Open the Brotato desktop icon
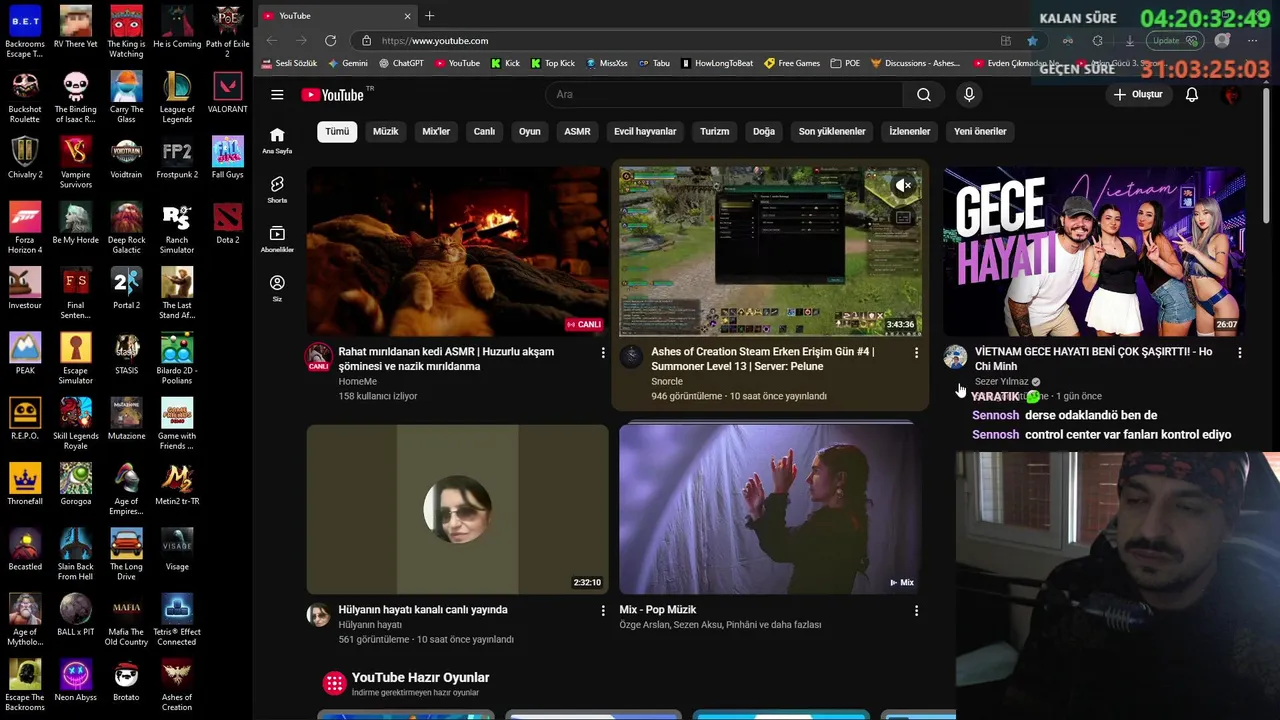The image size is (1280, 720). point(126,682)
